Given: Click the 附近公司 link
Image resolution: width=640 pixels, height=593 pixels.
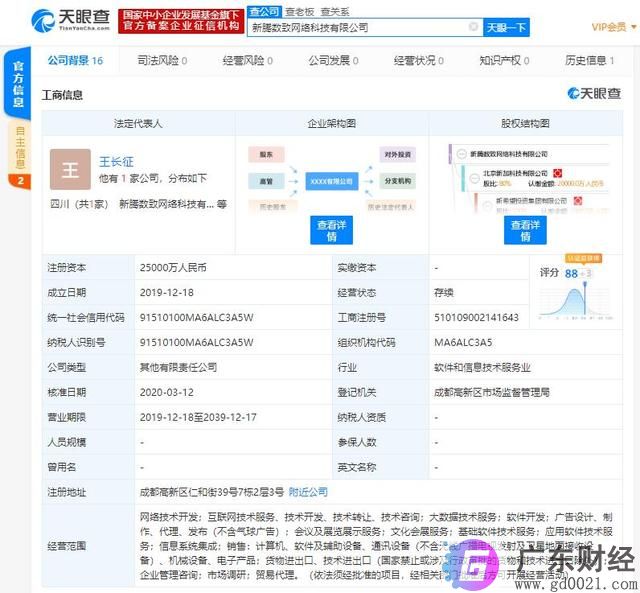Looking at the screenshot, I should pos(308,492).
